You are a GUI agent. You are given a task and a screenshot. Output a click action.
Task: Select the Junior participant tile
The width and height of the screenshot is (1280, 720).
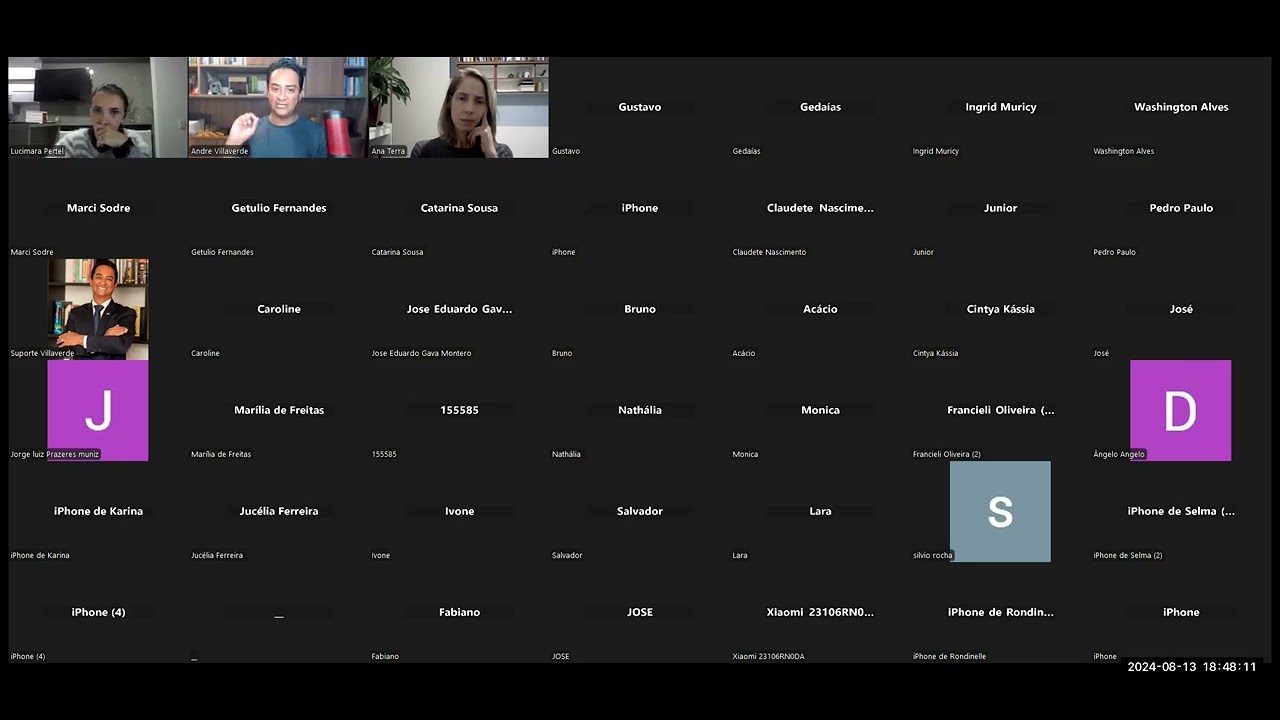(x=1000, y=208)
